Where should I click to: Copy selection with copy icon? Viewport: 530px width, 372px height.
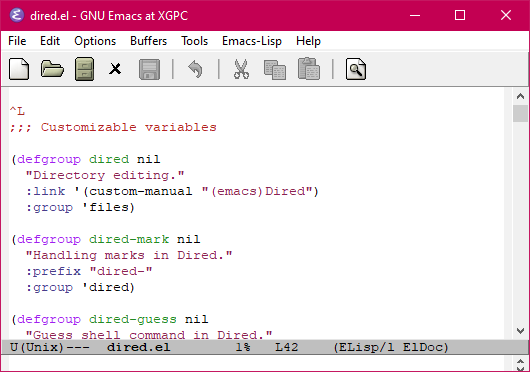tap(275, 70)
